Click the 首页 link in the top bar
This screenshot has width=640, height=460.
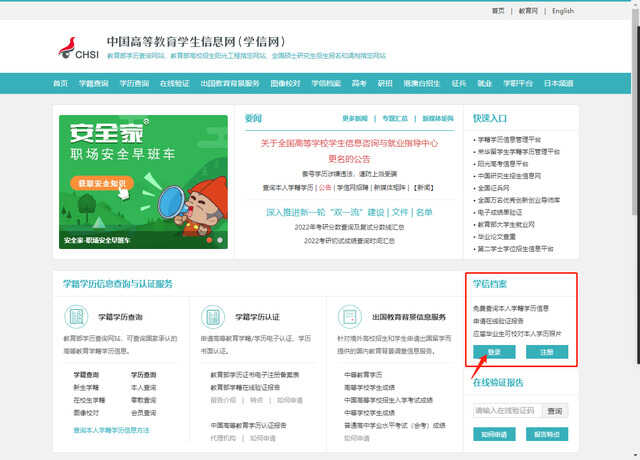pos(498,11)
